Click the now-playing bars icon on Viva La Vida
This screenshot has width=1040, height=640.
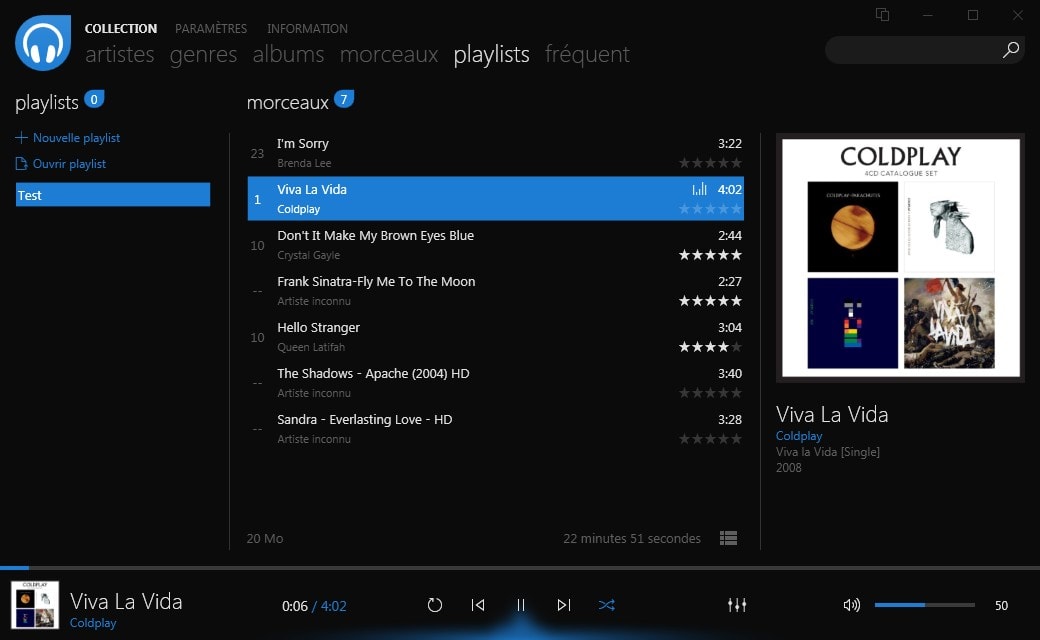(699, 189)
